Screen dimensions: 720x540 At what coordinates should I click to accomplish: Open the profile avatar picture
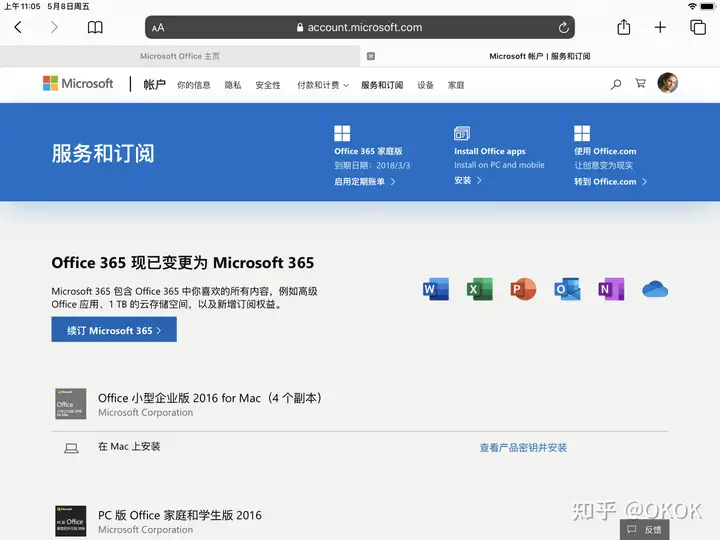(667, 83)
